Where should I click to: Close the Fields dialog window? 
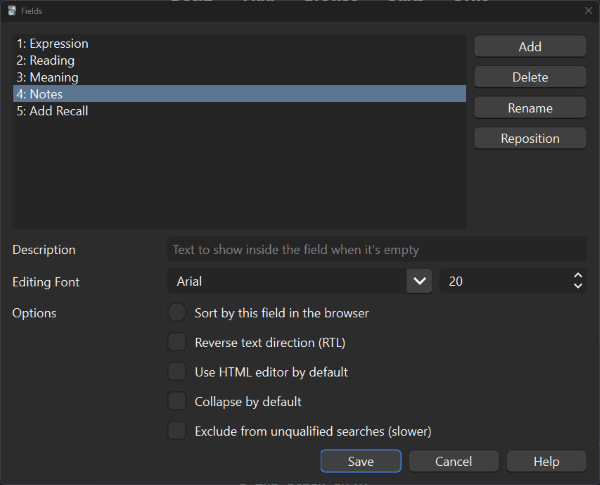point(588,11)
